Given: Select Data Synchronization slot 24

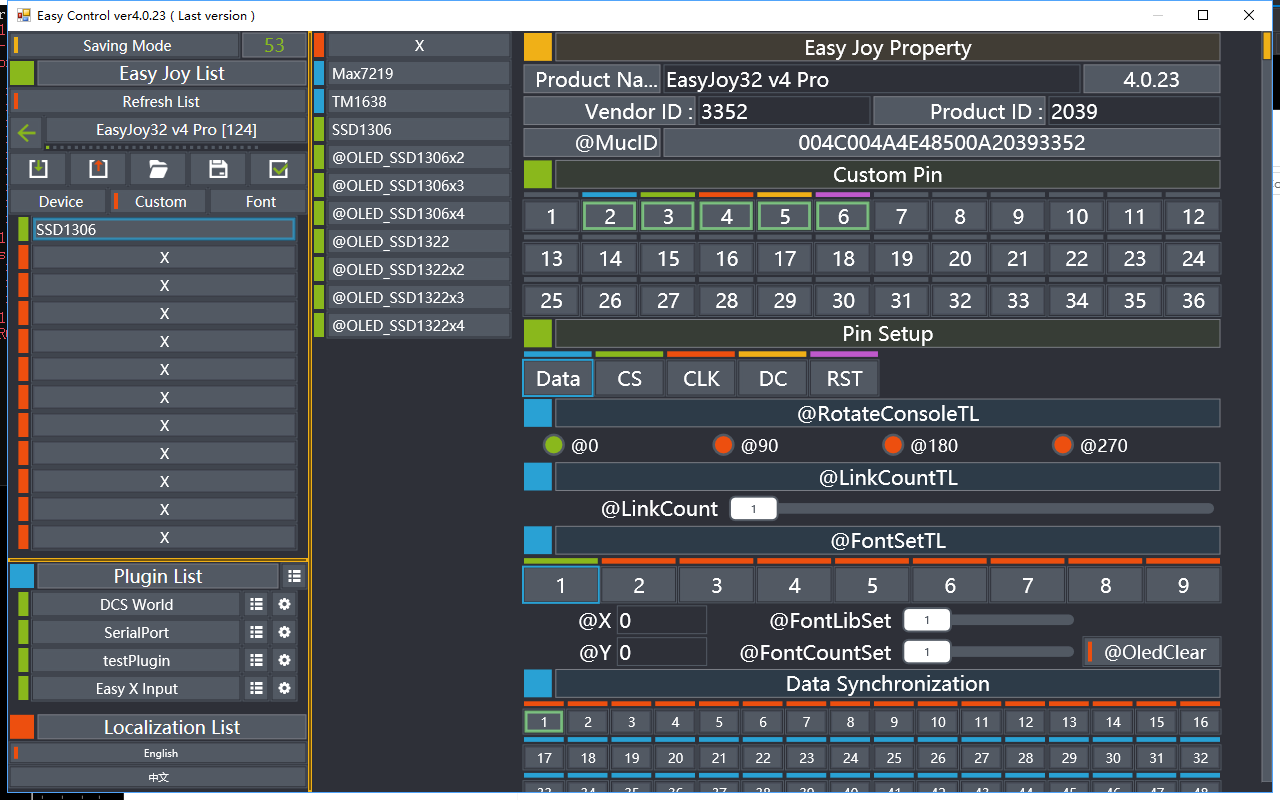Looking at the screenshot, I should pos(850,757).
